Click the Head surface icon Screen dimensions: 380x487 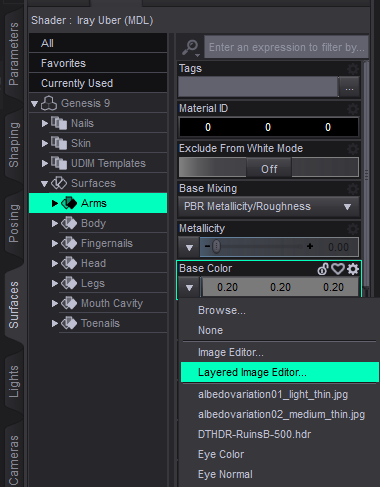pos(69,263)
